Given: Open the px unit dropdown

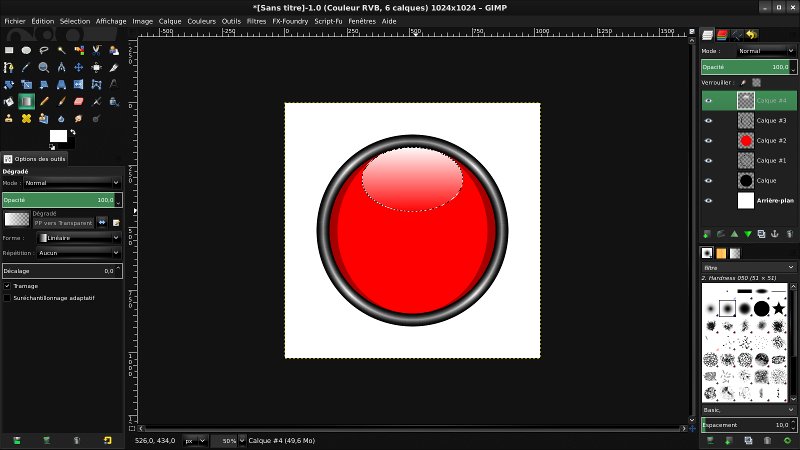Looking at the screenshot, I should click(195, 440).
